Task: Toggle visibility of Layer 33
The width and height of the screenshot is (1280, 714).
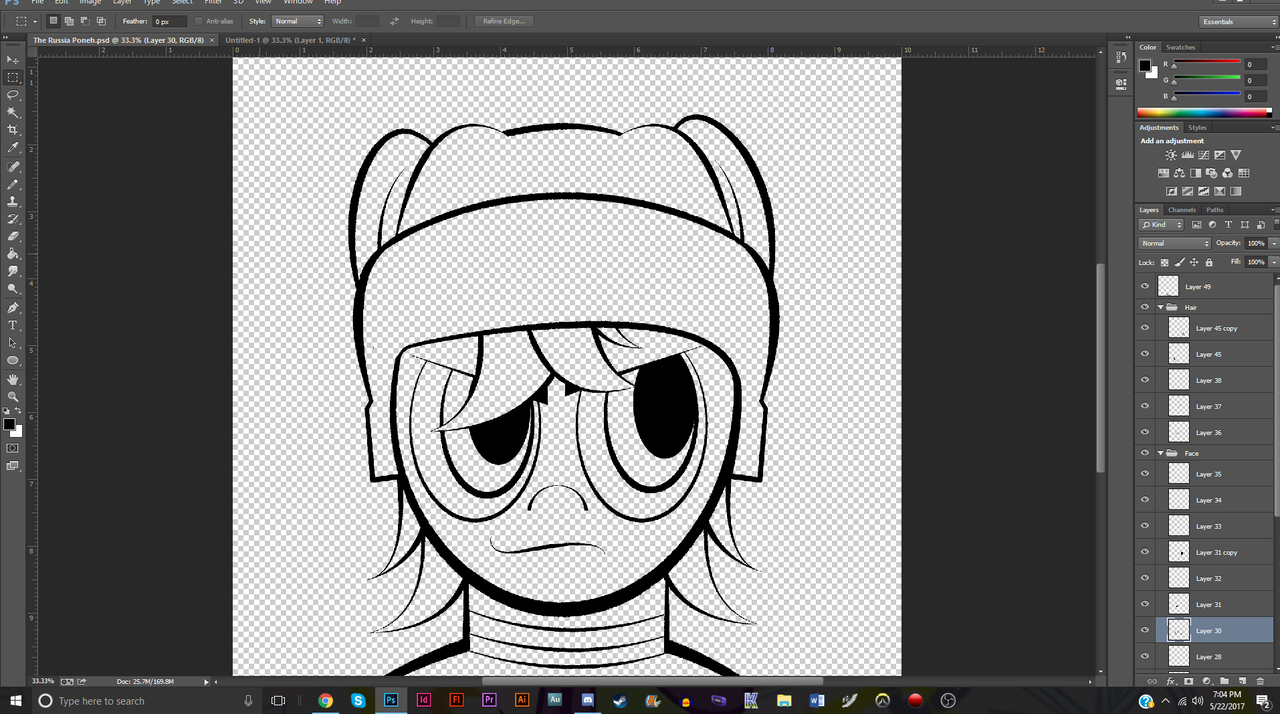Action: pyautogui.click(x=1145, y=526)
